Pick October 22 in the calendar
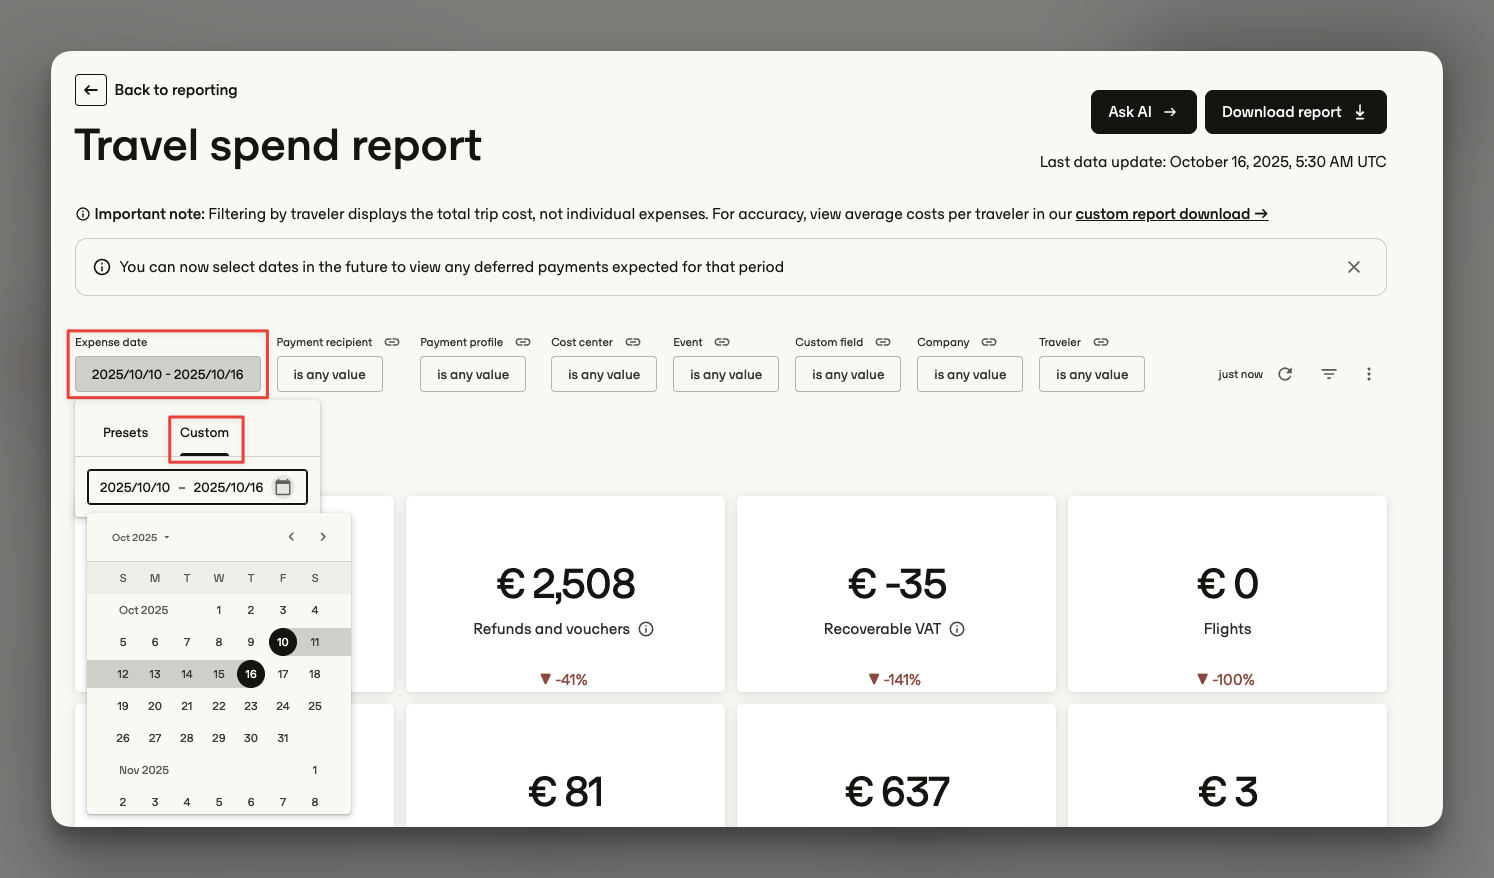 click(219, 706)
